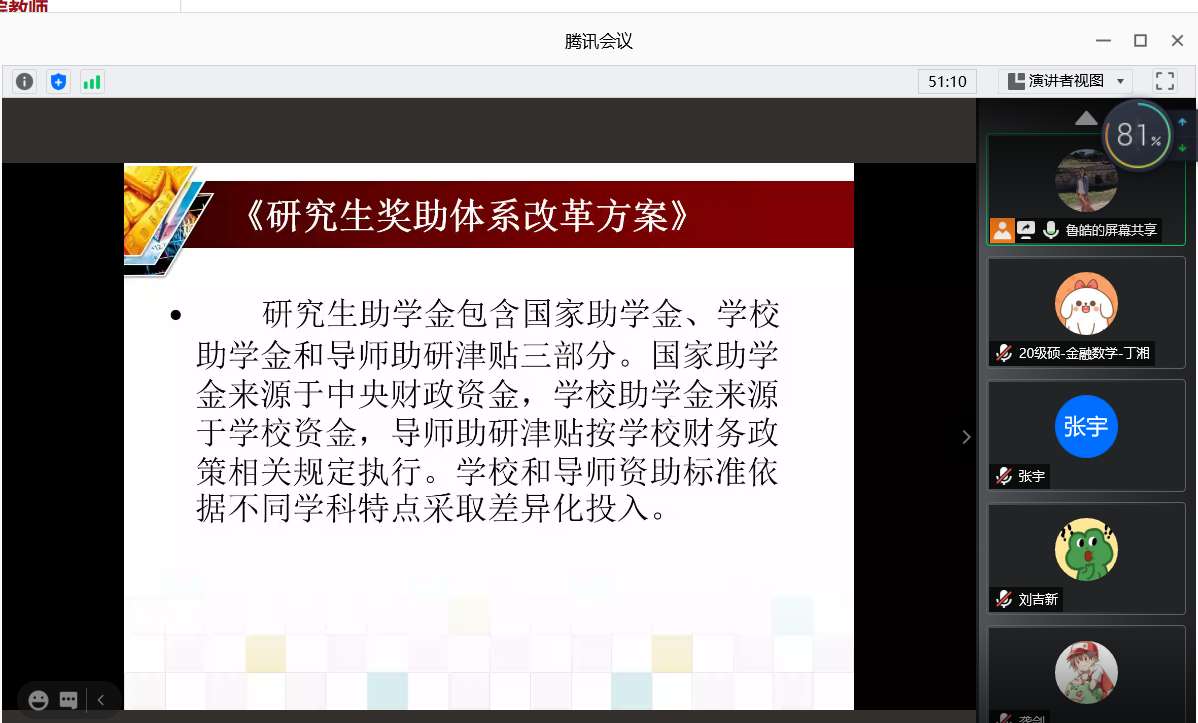Screen dimensions: 1198x723
Task: Open the meeting info icon
Action: (24, 82)
